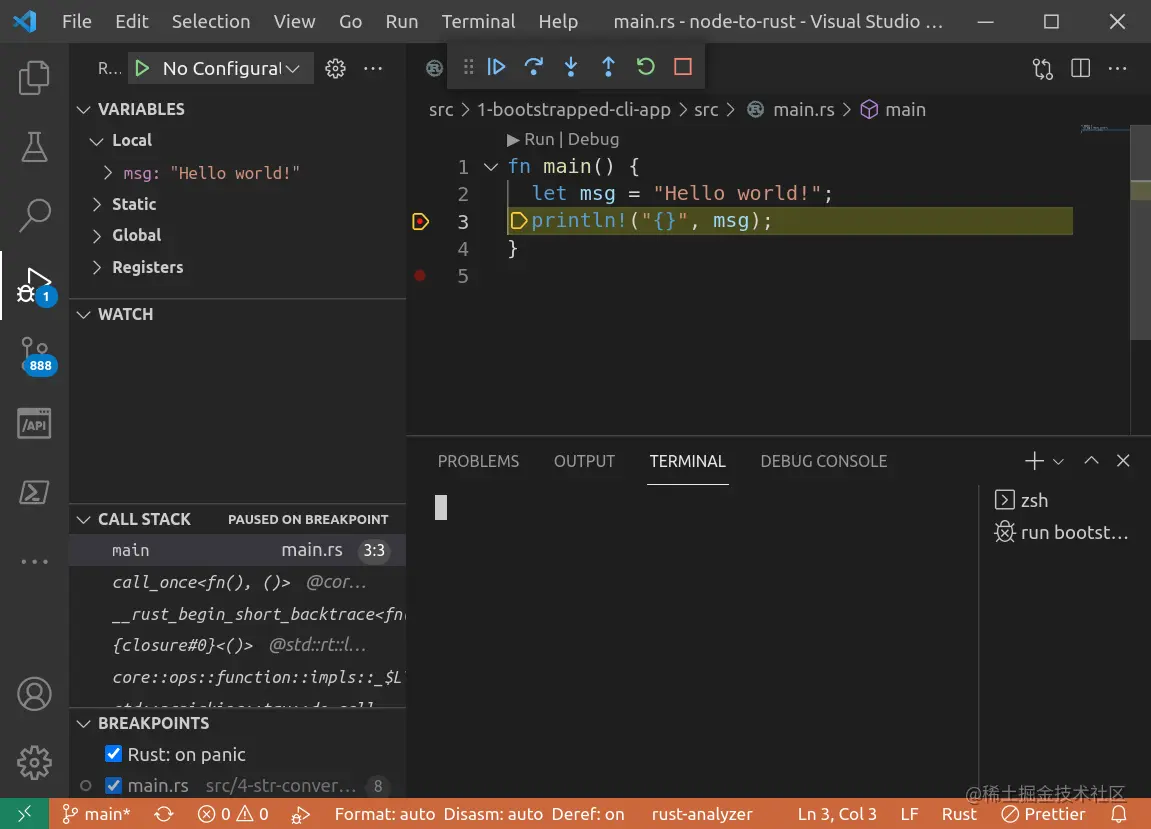This screenshot has height=829, width=1151.
Task: Open the PowerShell-style terminal extension icon
Action: tap(34, 492)
